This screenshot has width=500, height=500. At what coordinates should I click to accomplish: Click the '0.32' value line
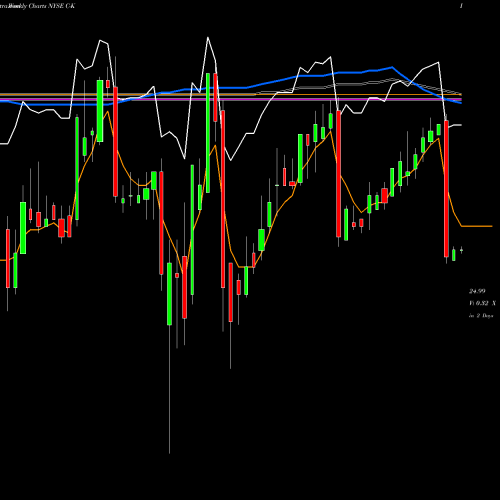point(482,303)
